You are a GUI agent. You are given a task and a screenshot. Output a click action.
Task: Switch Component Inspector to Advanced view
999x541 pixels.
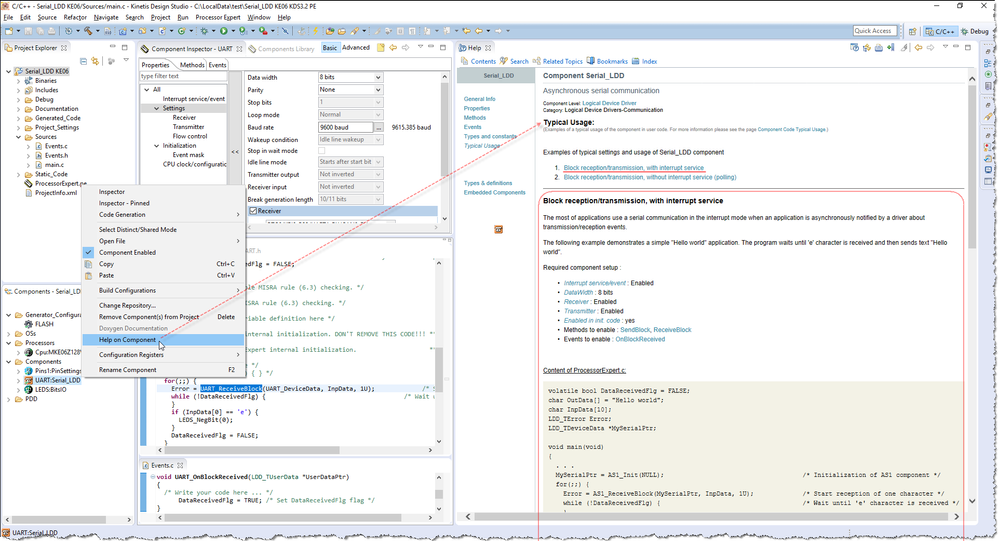(356, 48)
